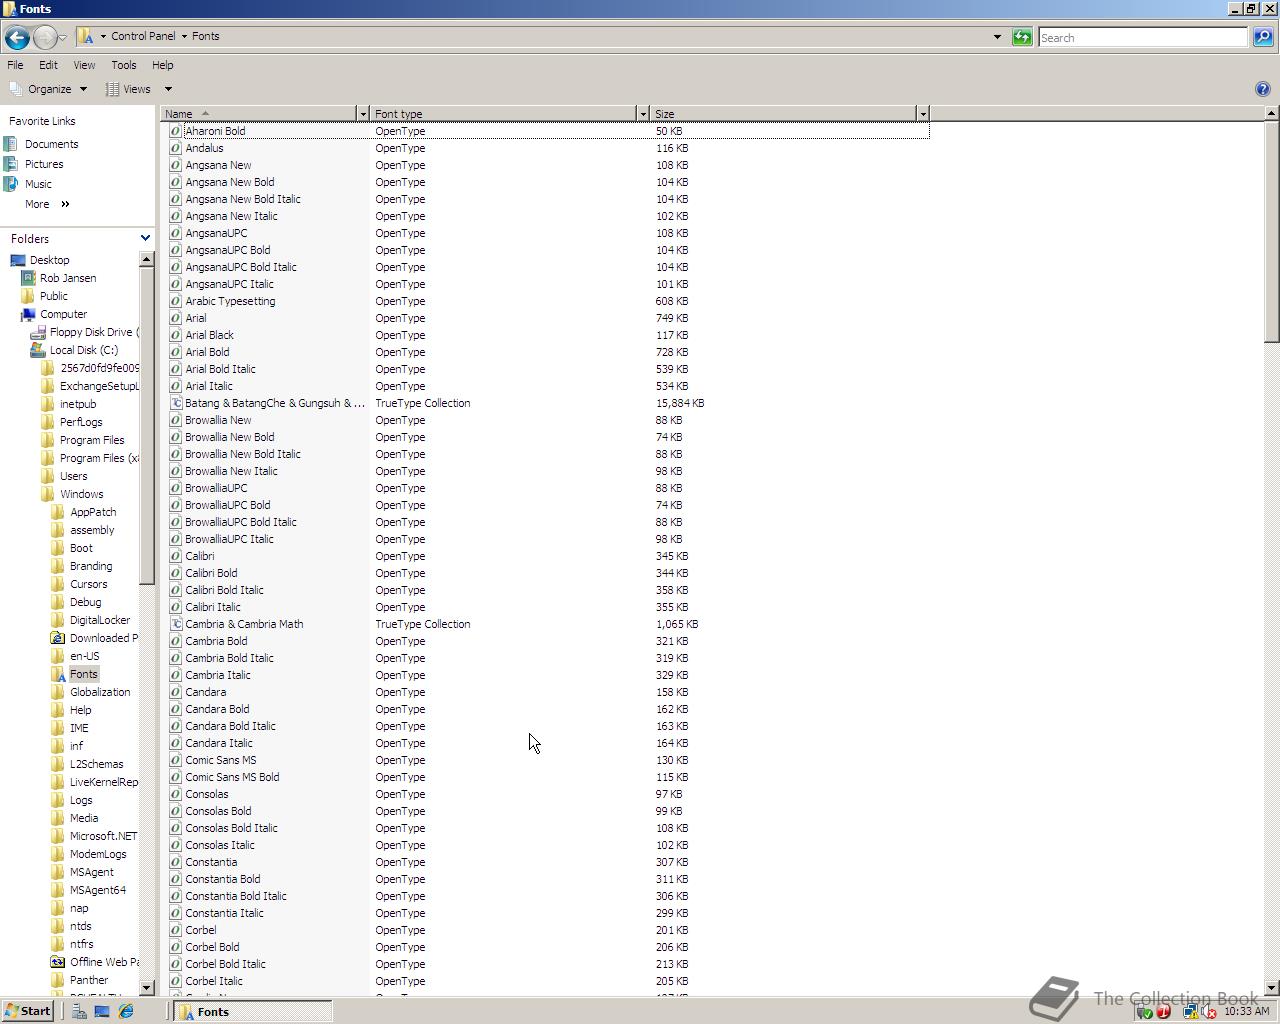
Task: Click the Desktop icon in Folders tree
Action: click(x=18, y=260)
